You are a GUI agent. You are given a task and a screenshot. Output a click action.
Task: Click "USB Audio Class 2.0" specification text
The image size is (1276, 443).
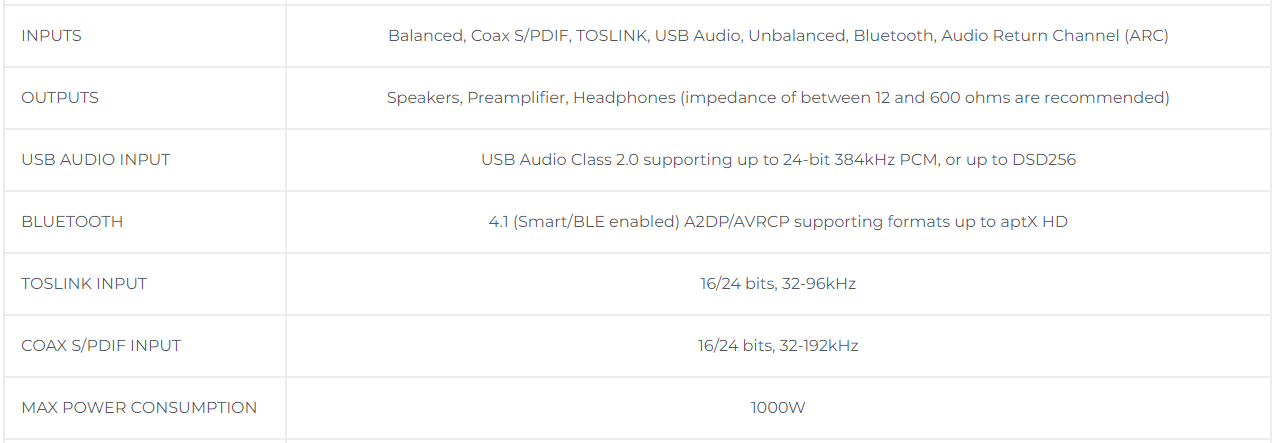[x=560, y=160]
